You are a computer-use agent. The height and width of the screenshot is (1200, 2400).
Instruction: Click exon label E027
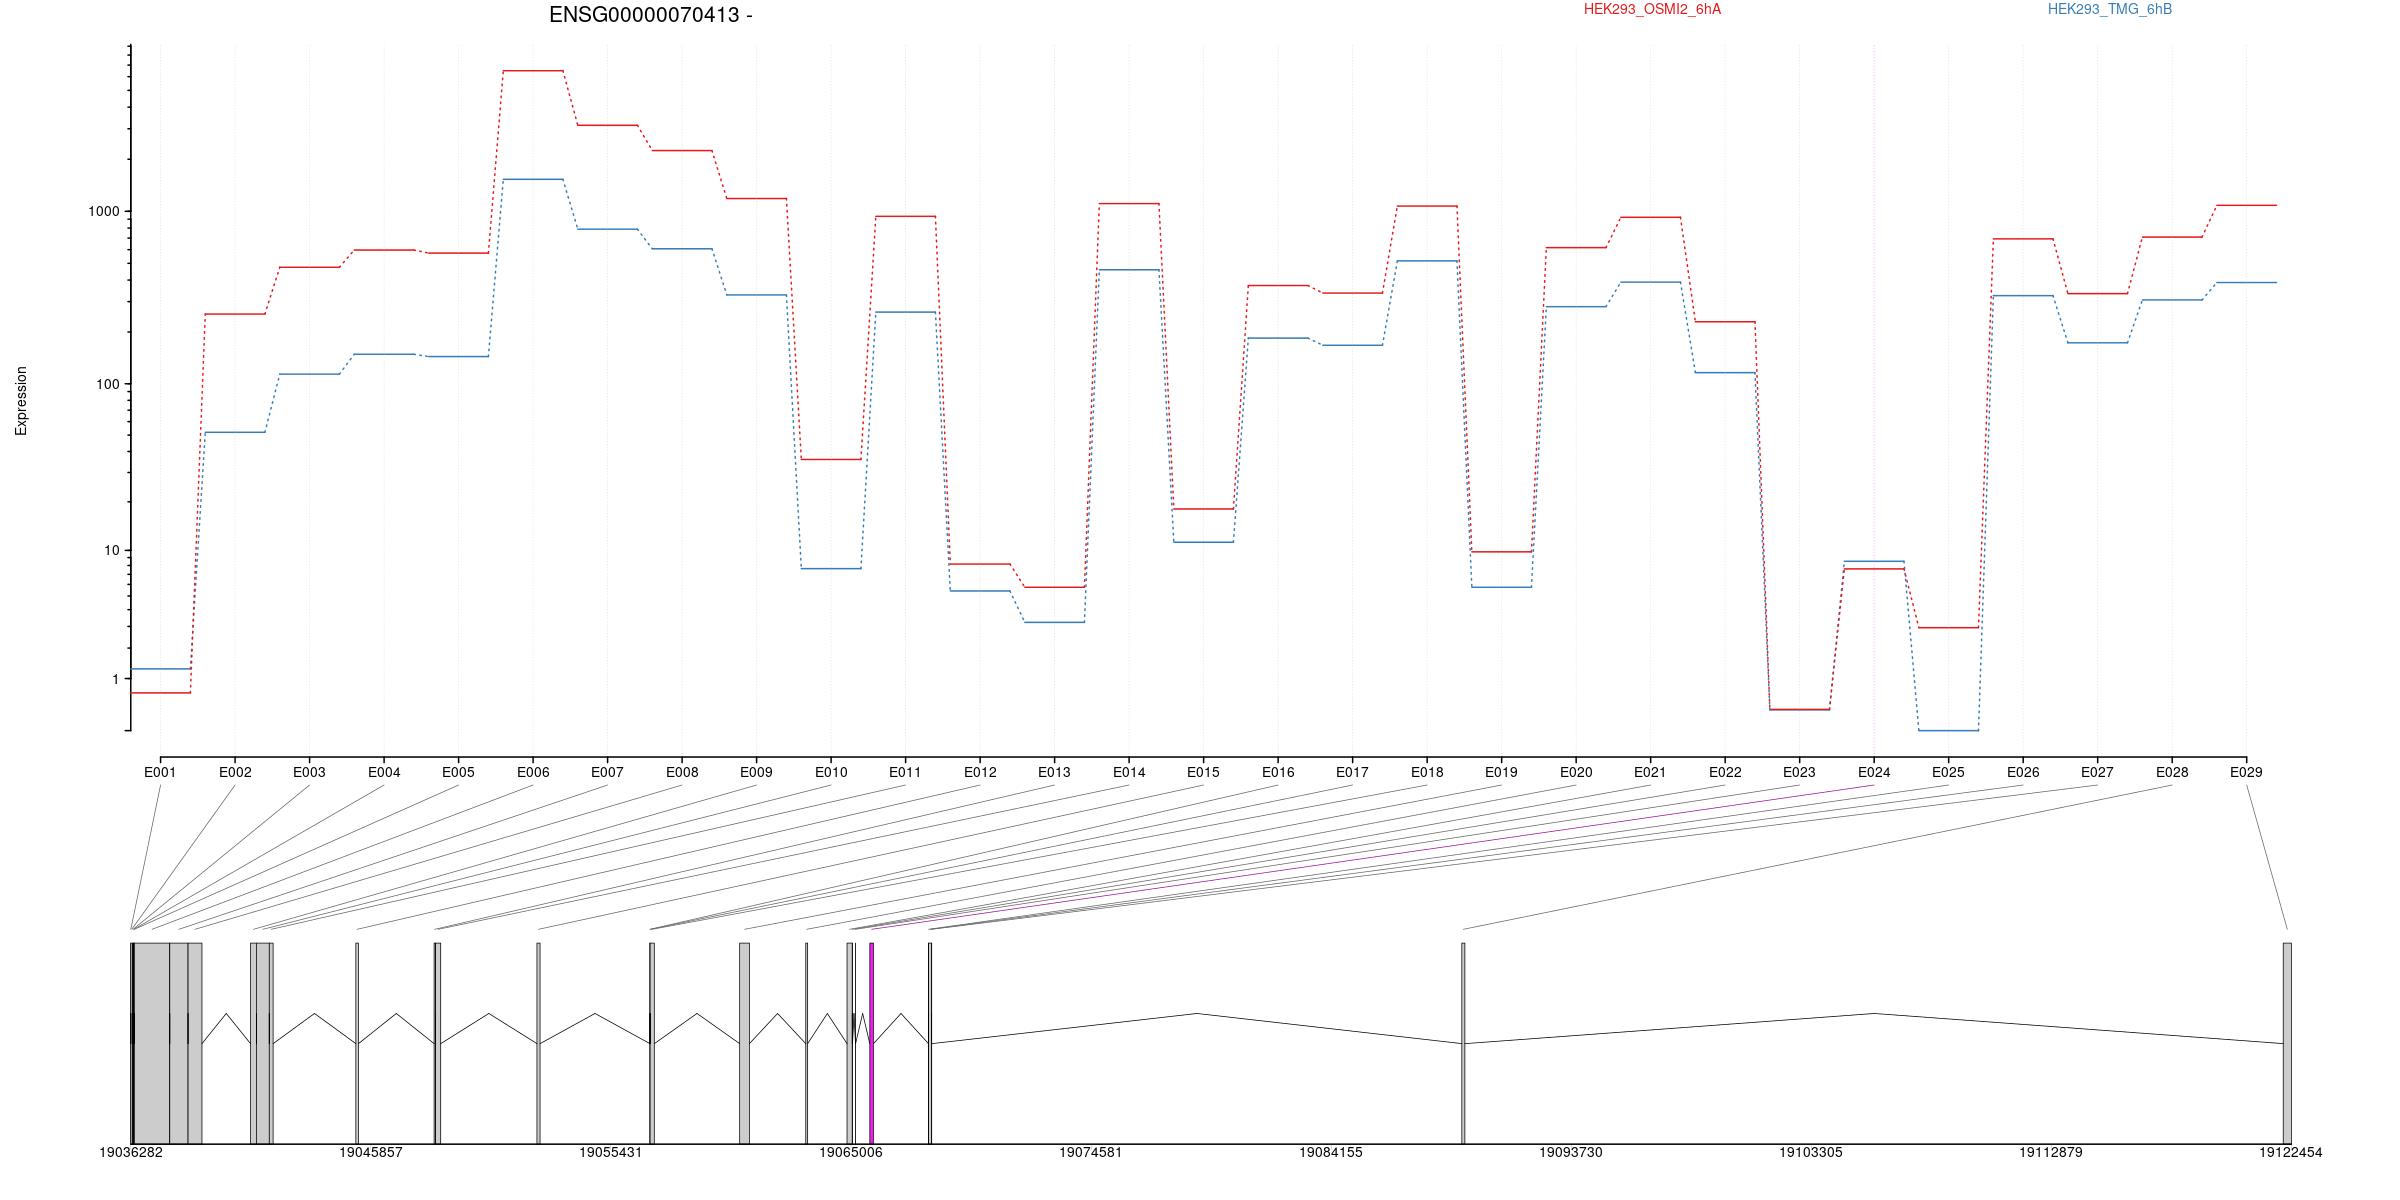[x=2097, y=772]
